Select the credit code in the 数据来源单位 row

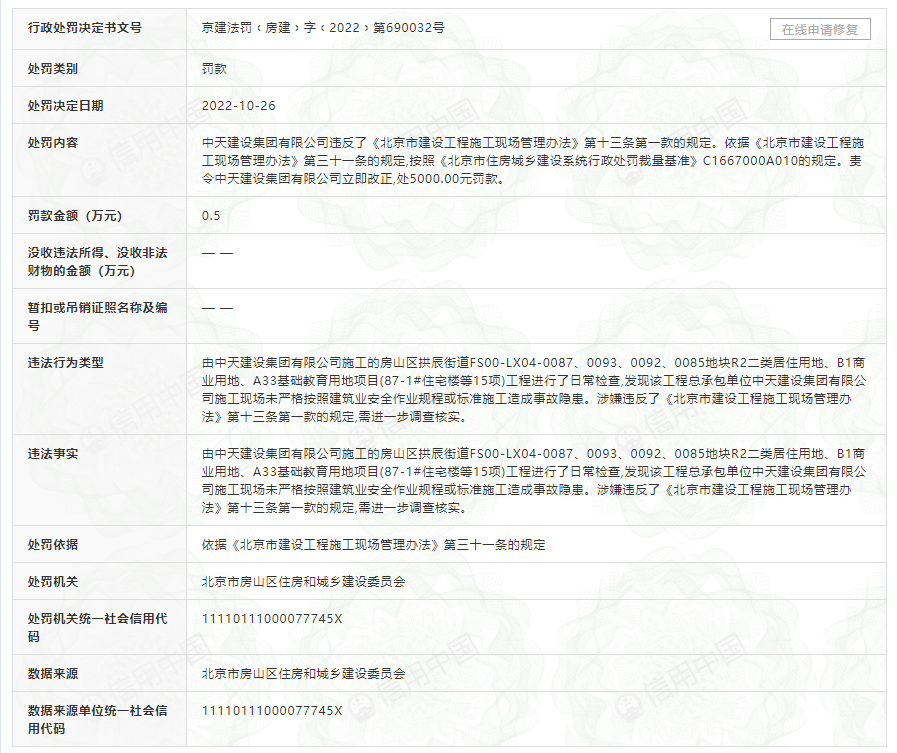[272, 711]
